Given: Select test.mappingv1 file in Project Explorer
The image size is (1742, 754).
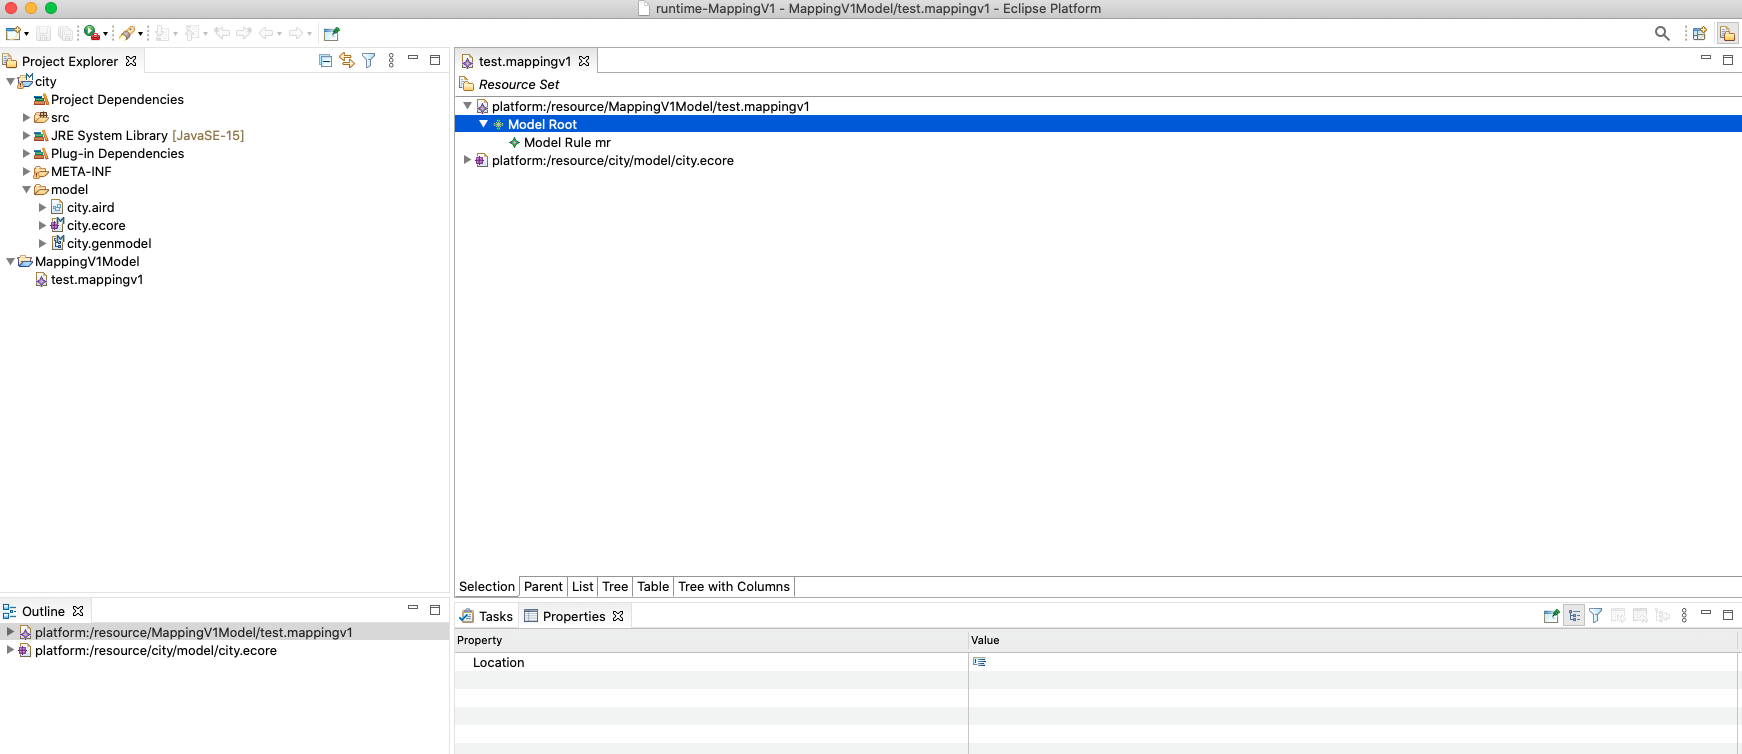Looking at the screenshot, I should 96,280.
